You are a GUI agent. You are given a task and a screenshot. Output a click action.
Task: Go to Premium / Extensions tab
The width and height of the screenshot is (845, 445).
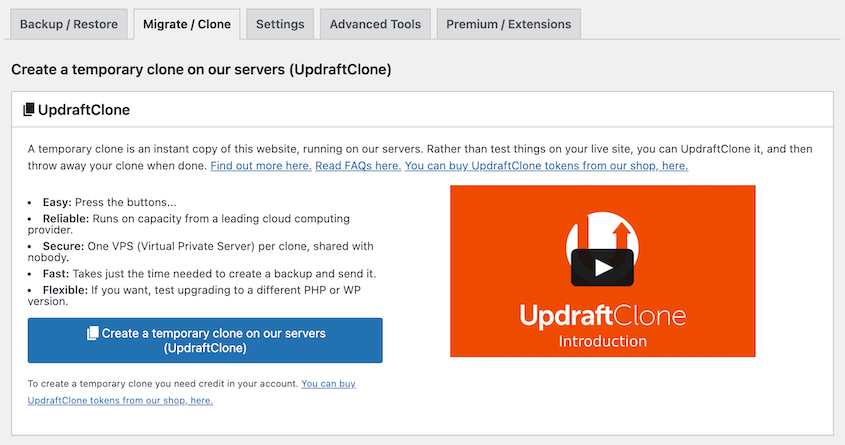coord(508,24)
